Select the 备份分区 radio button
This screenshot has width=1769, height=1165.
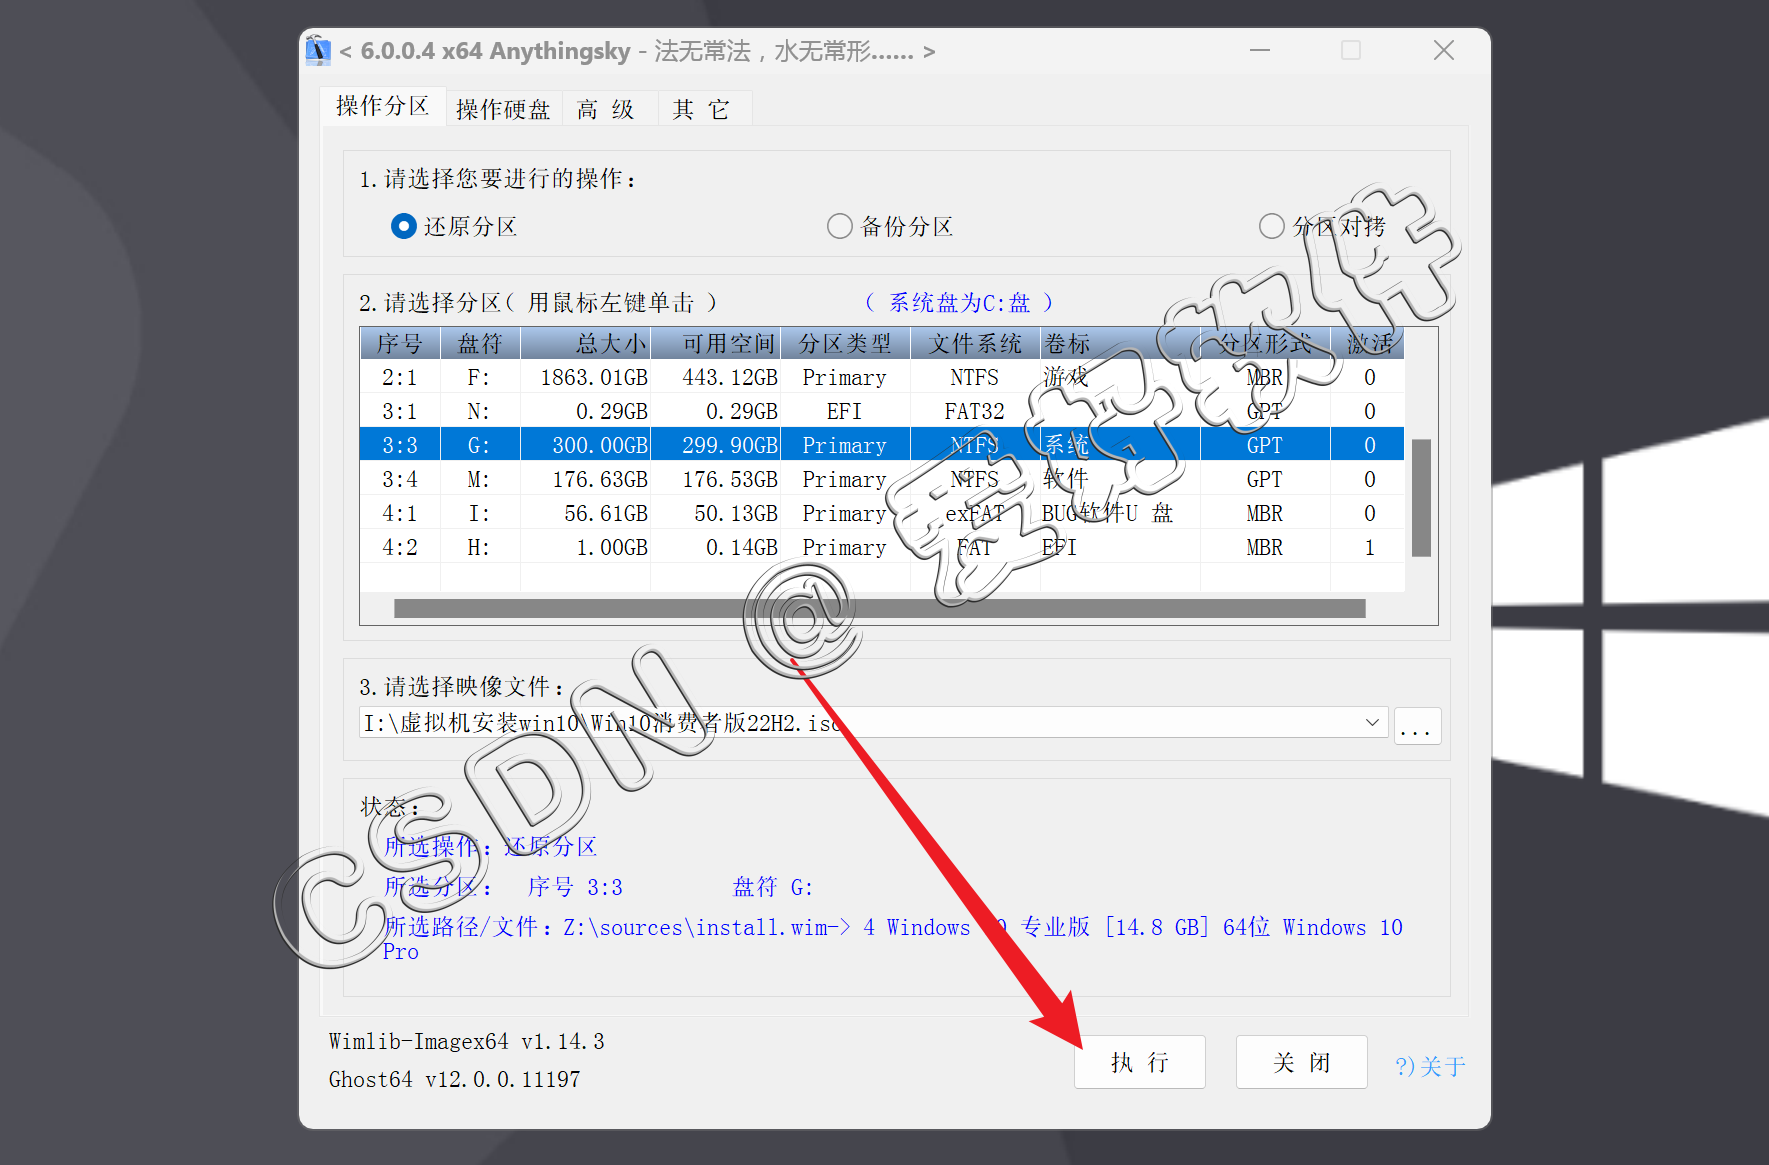[x=890, y=226]
